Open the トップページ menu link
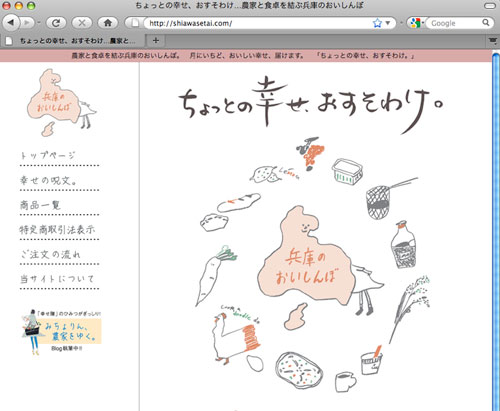 [48, 156]
